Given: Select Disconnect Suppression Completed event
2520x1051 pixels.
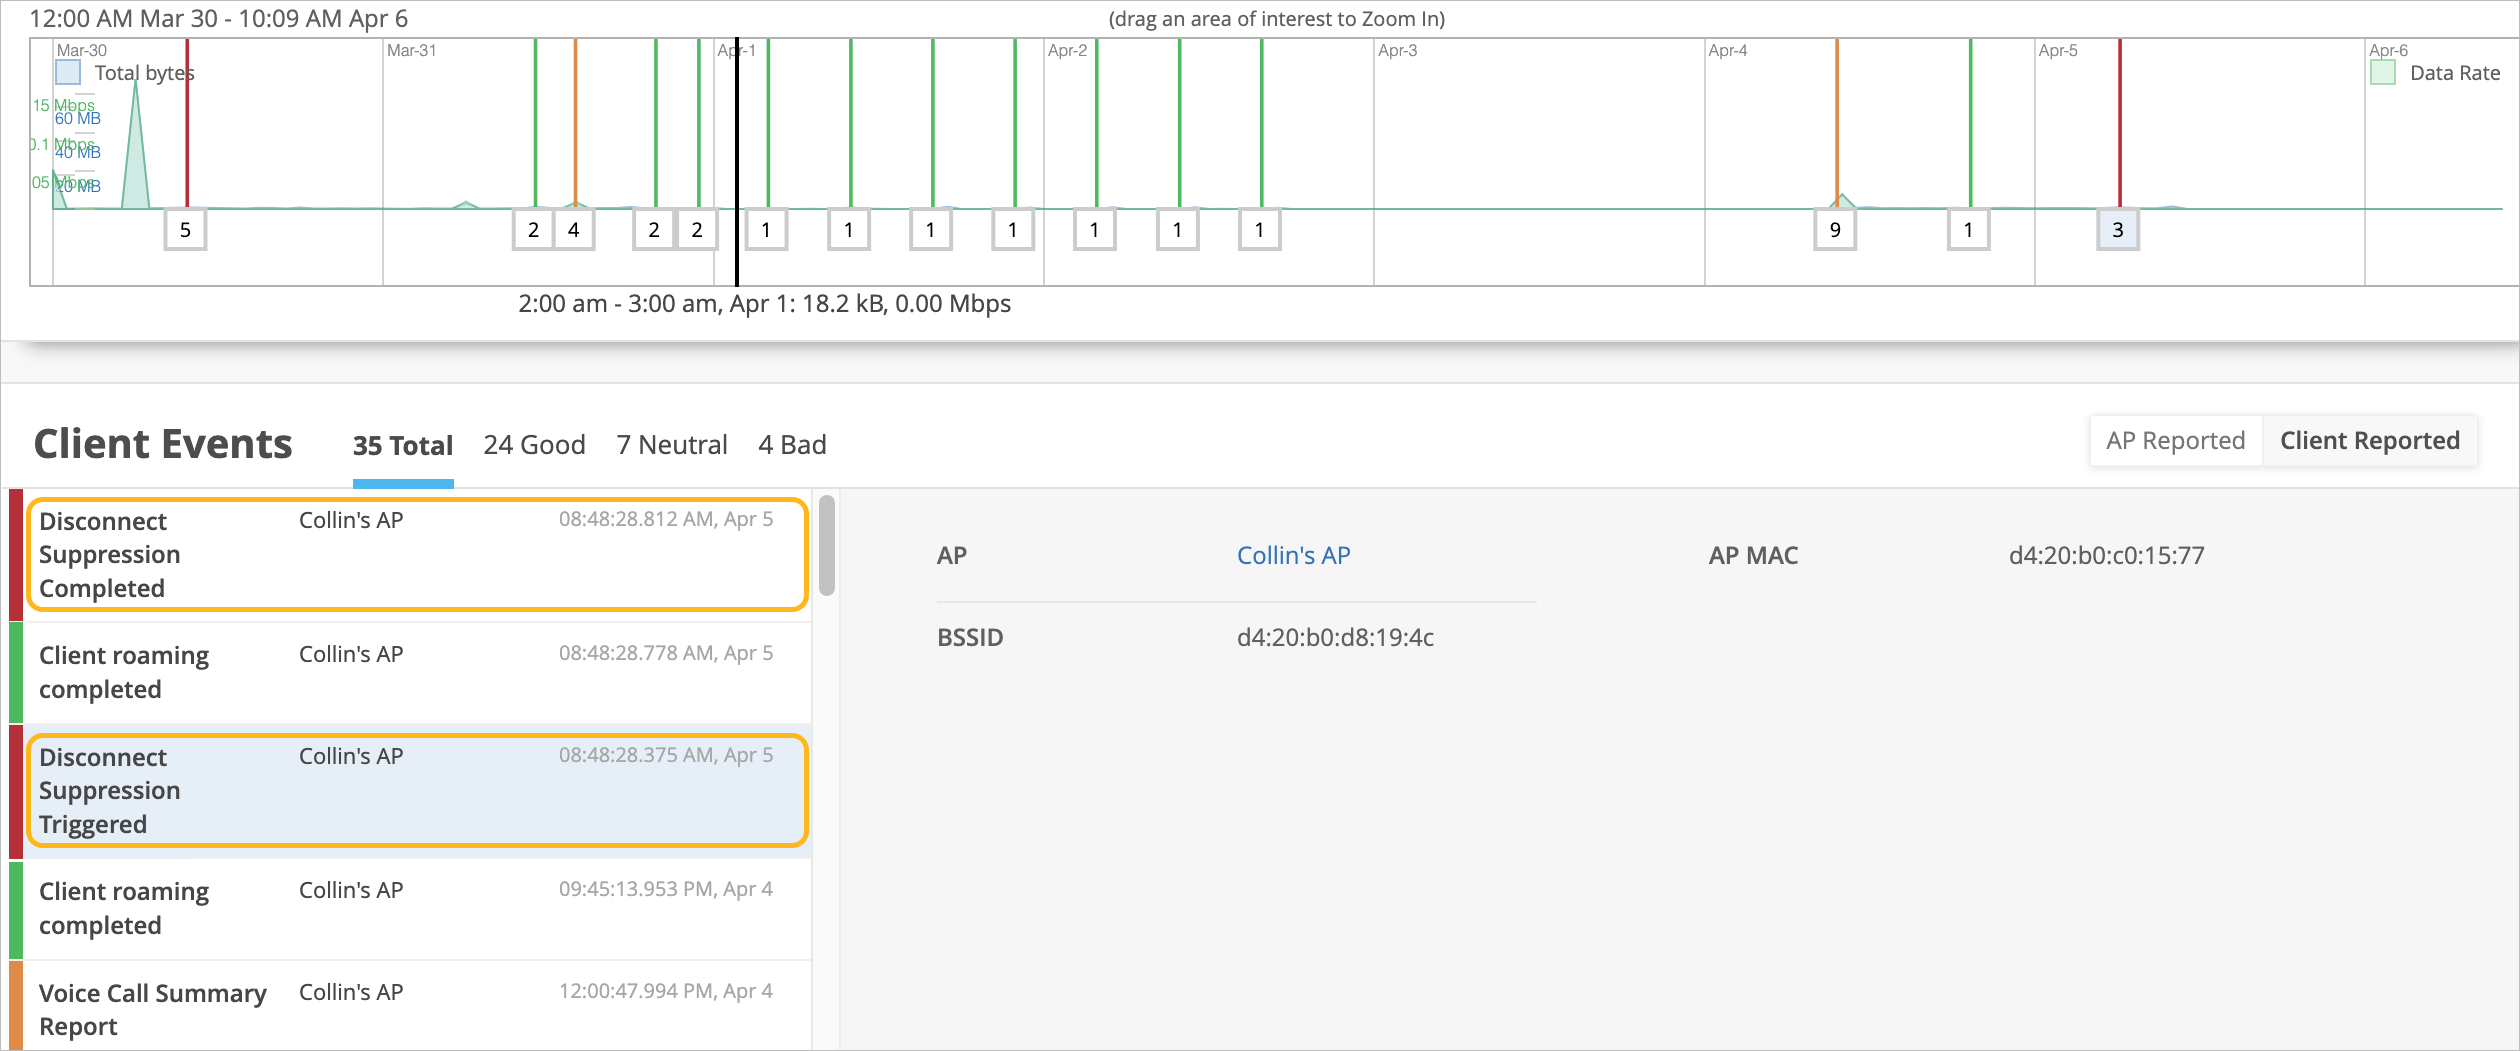Looking at the screenshot, I should click(x=416, y=554).
